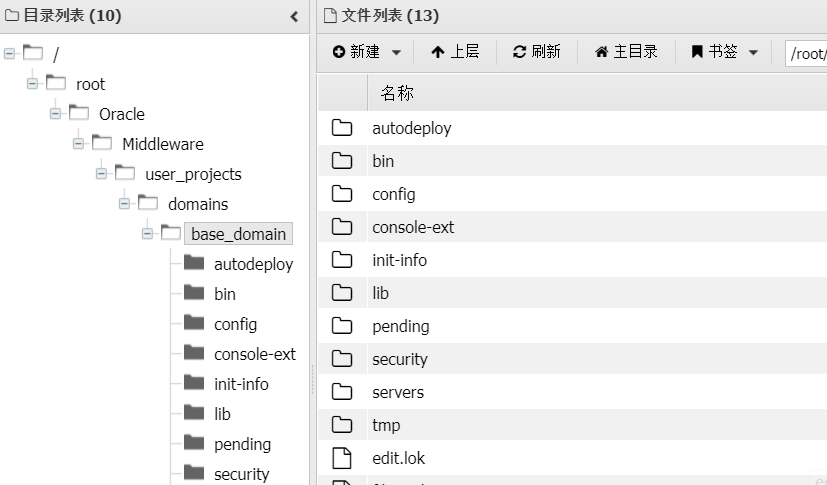Open the 书签 bookmark icon

coord(697,52)
